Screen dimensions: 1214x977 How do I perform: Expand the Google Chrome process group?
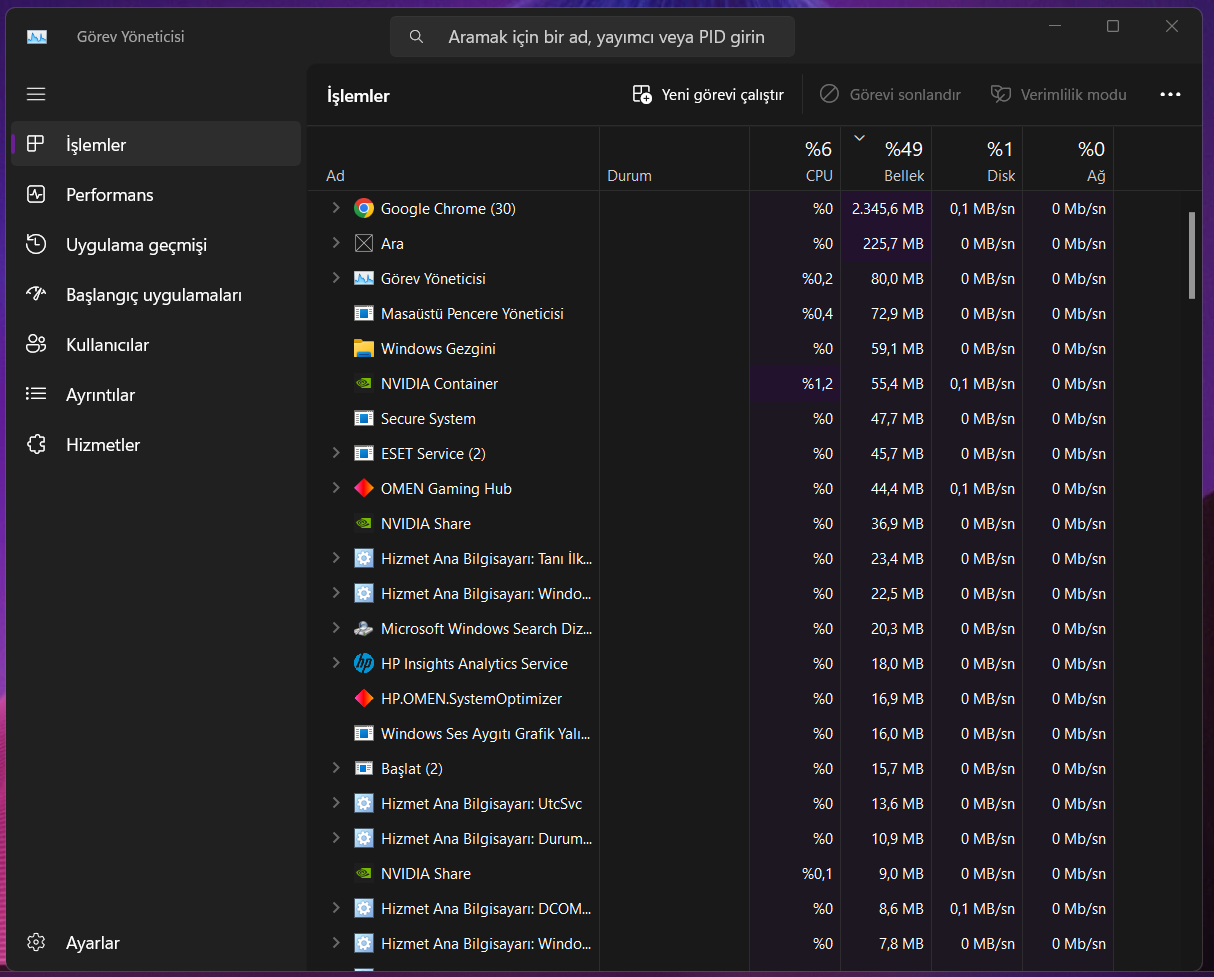[x=336, y=208]
